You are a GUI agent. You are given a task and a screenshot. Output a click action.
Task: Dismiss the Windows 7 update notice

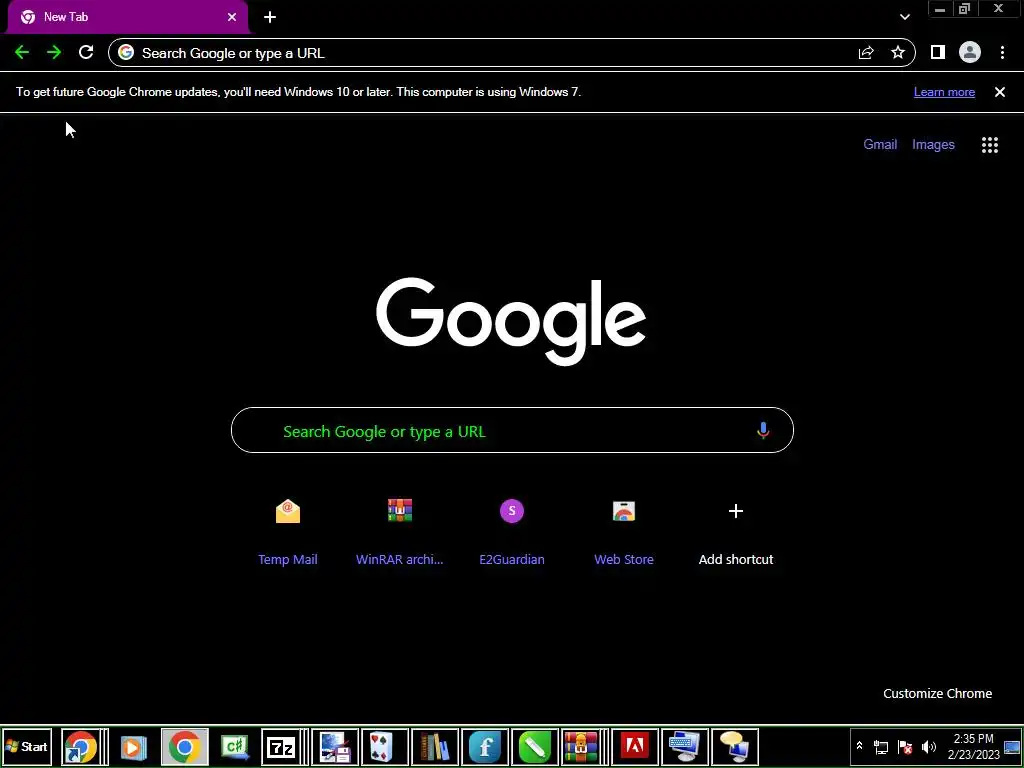pyautogui.click(x=1000, y=92)
